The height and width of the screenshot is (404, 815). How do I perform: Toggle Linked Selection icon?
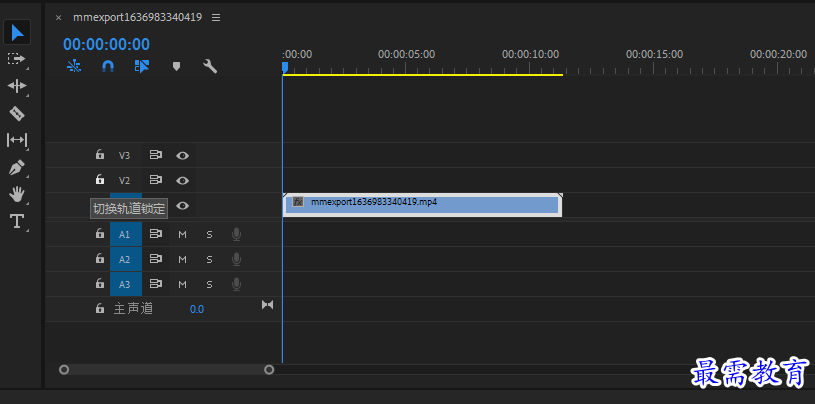click(142, 66)
